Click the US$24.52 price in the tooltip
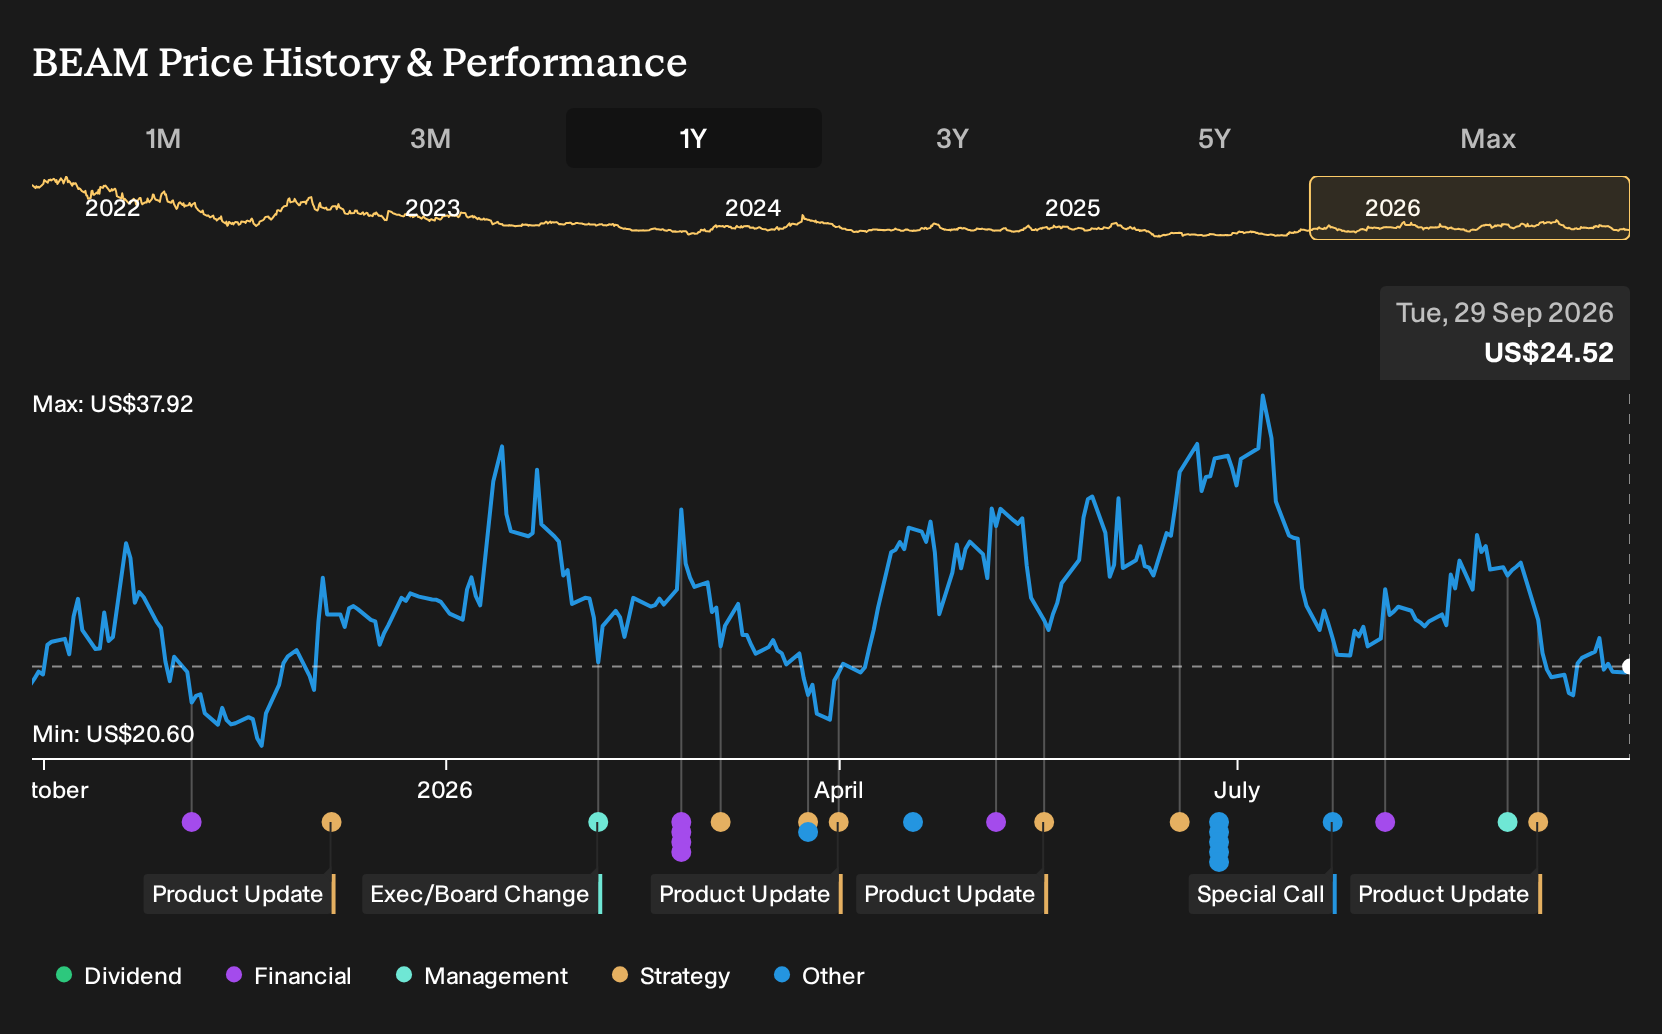 click(x=1549, y=353)
